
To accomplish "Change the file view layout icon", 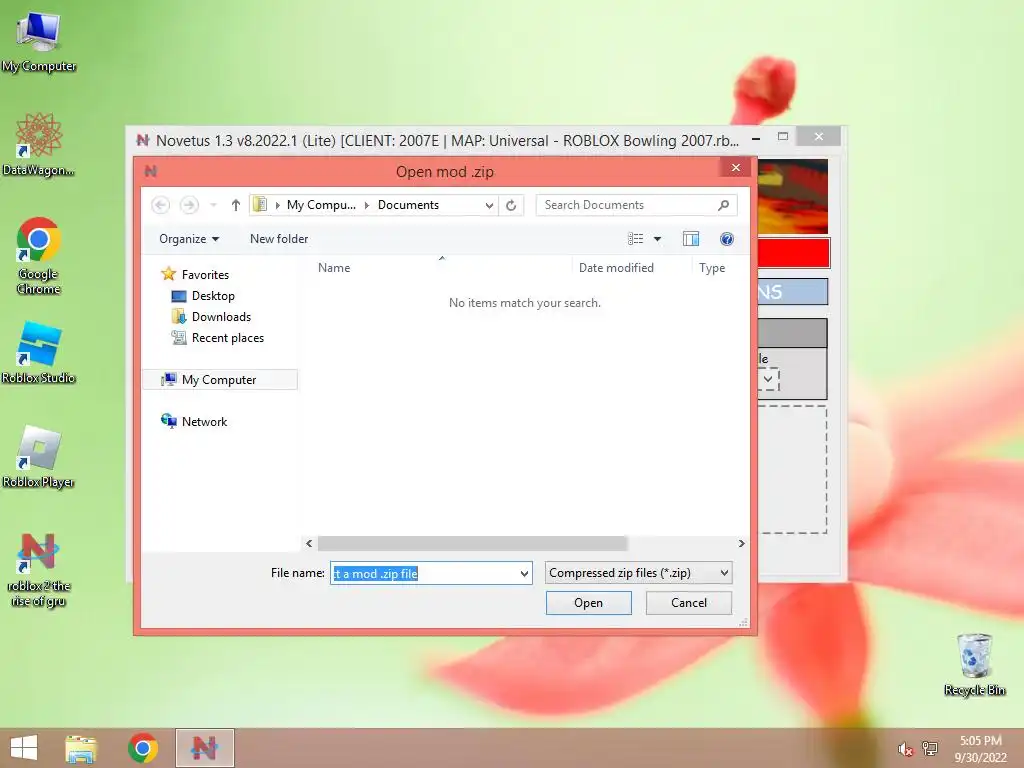I will click(635, 239).
